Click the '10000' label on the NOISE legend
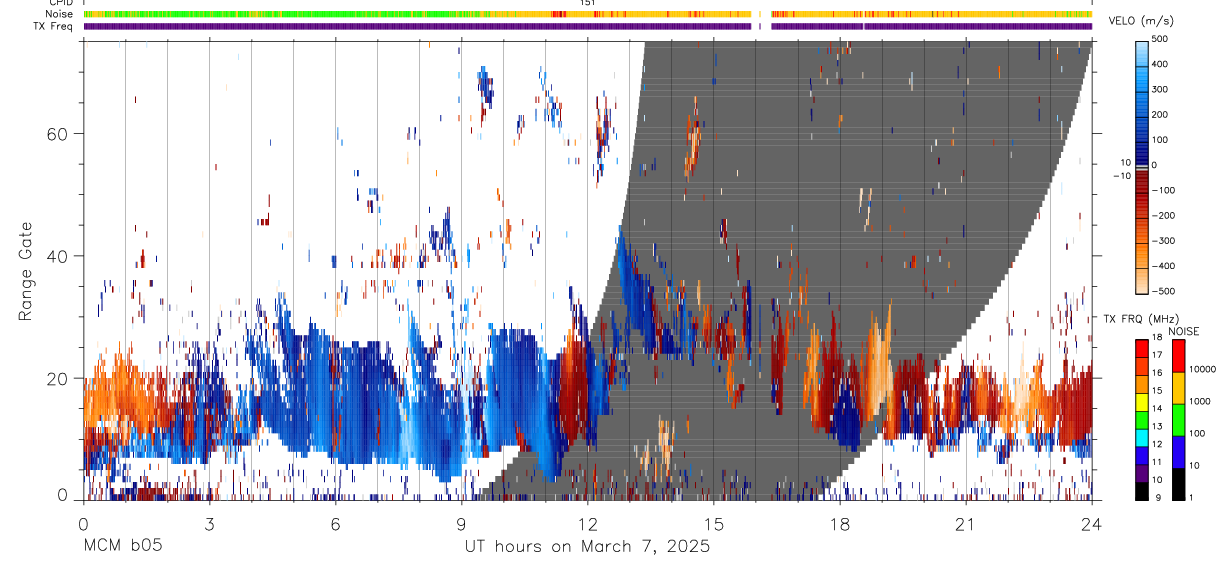The width and height of the screenshot is (1228, 567). point(1201,370)
